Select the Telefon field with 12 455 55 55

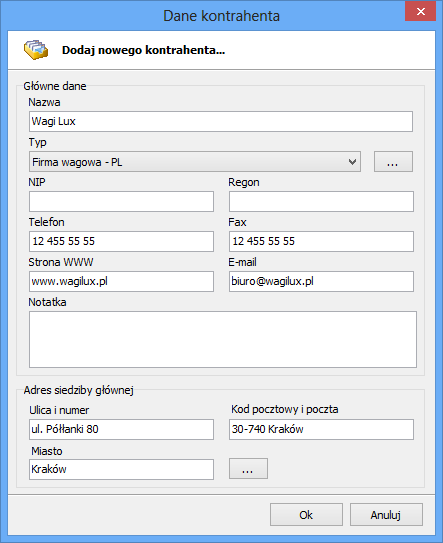[x=121, y=241]
